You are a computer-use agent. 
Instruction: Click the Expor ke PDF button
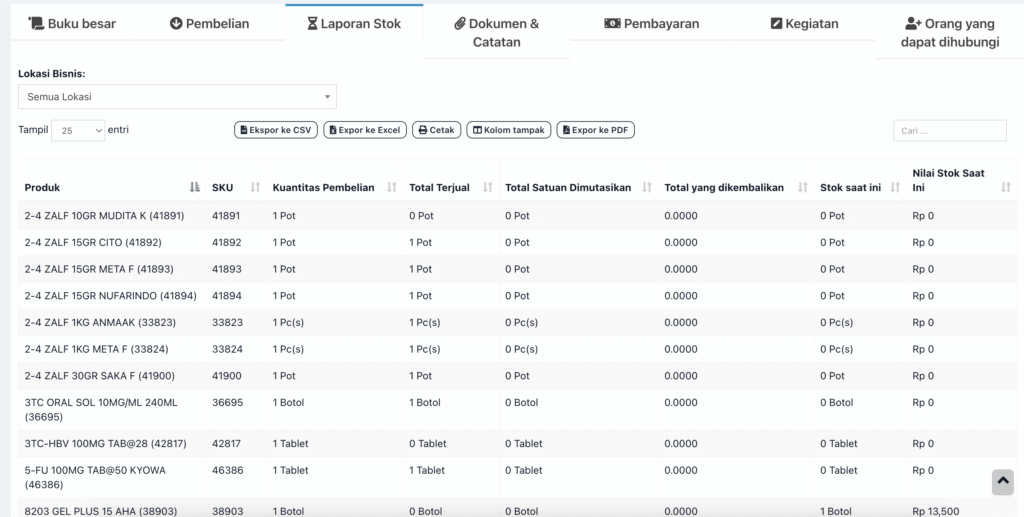(x=595, y=130)
